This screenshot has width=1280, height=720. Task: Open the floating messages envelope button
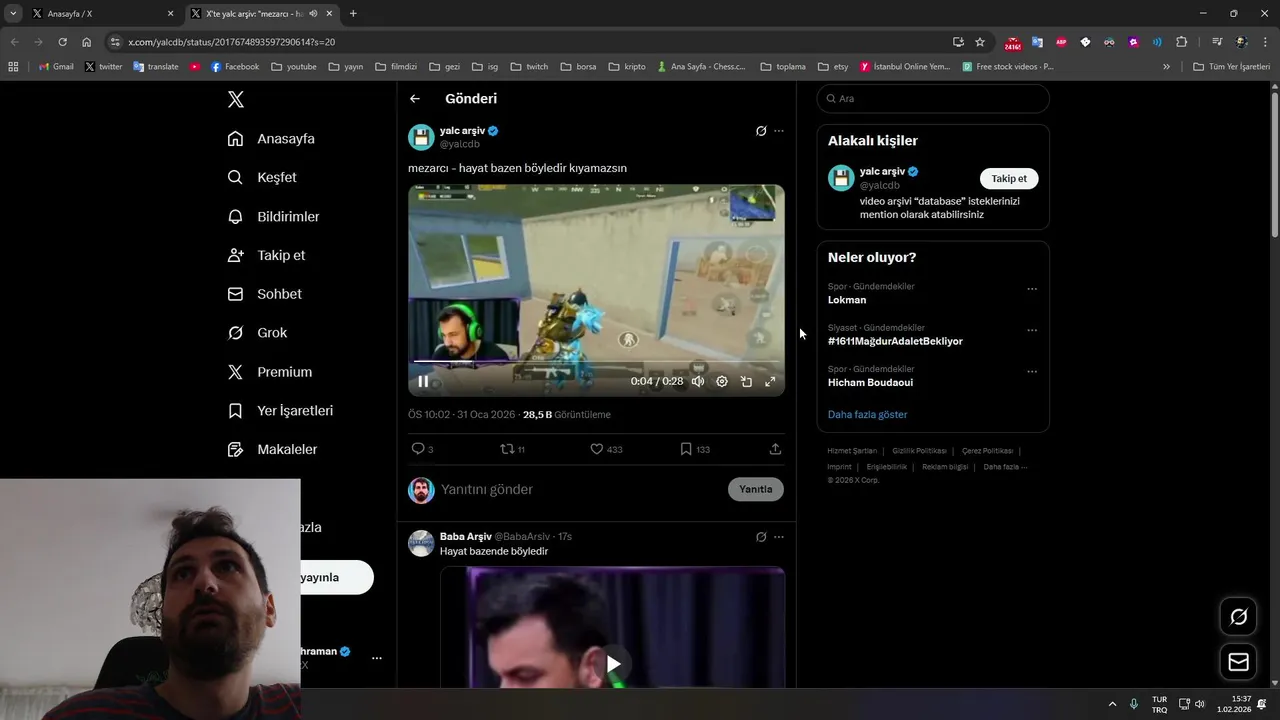[1238, 662]
